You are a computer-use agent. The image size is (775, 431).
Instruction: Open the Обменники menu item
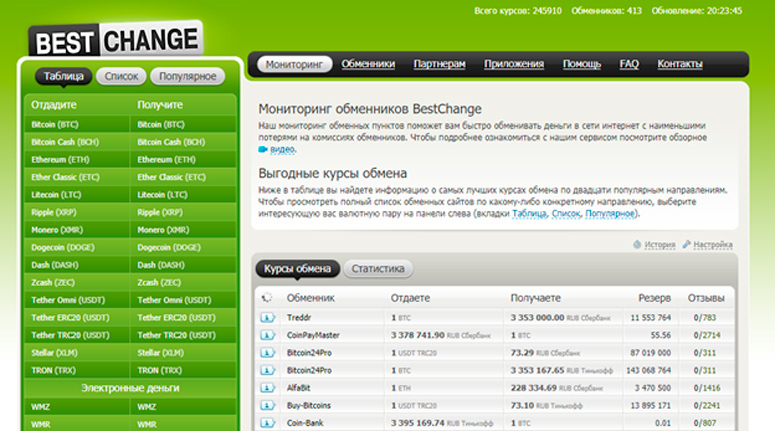368,64
